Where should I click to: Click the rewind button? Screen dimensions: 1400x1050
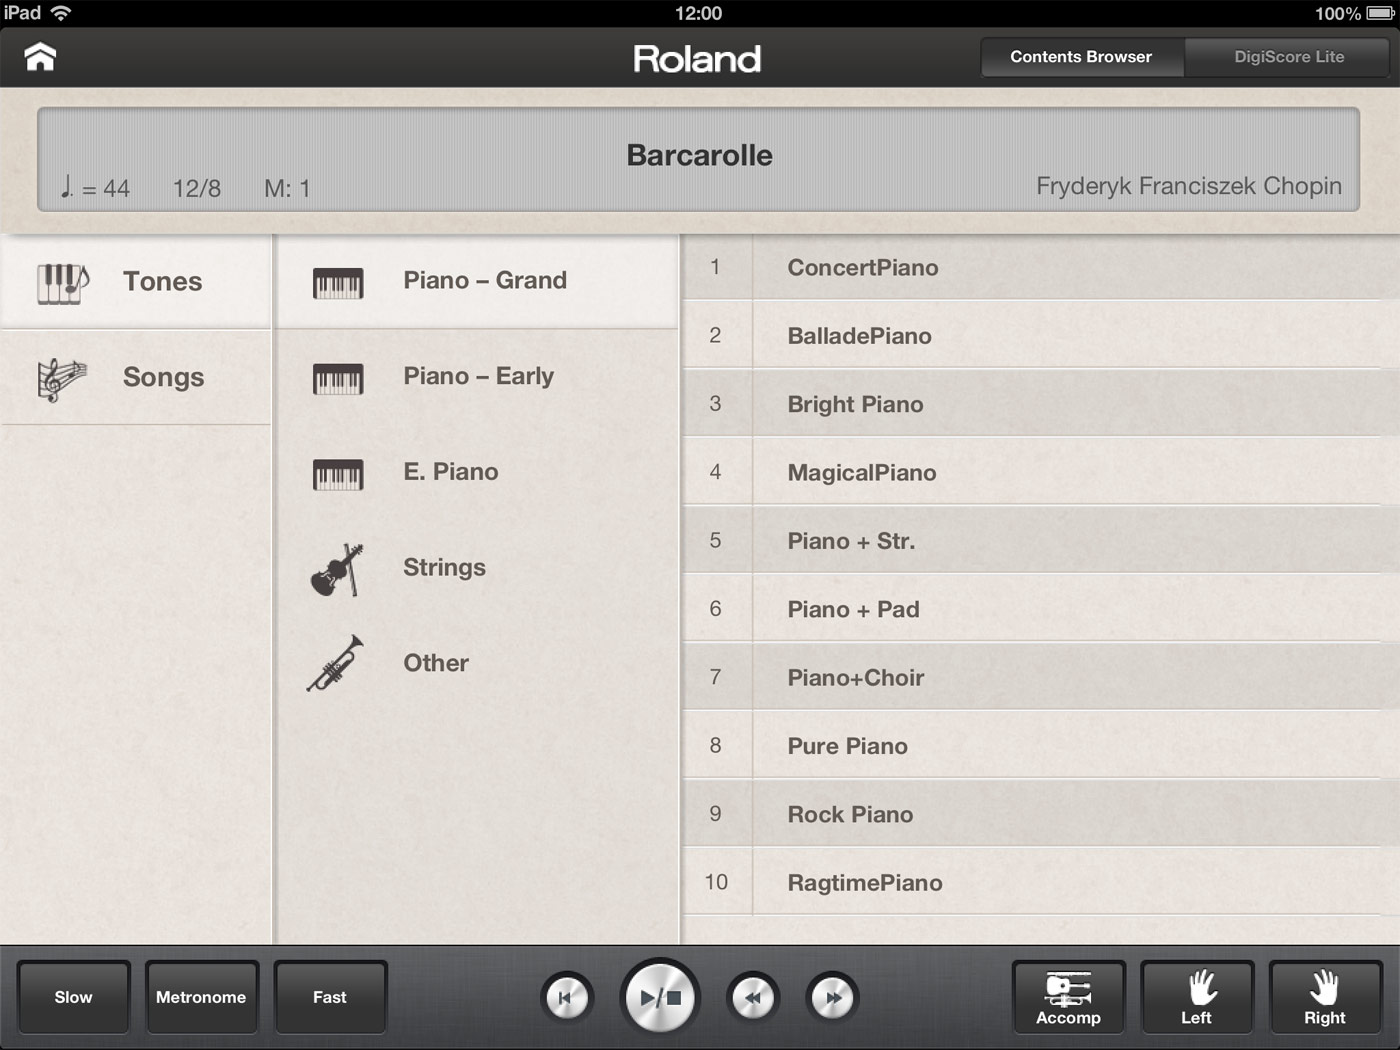pos(753,997)
